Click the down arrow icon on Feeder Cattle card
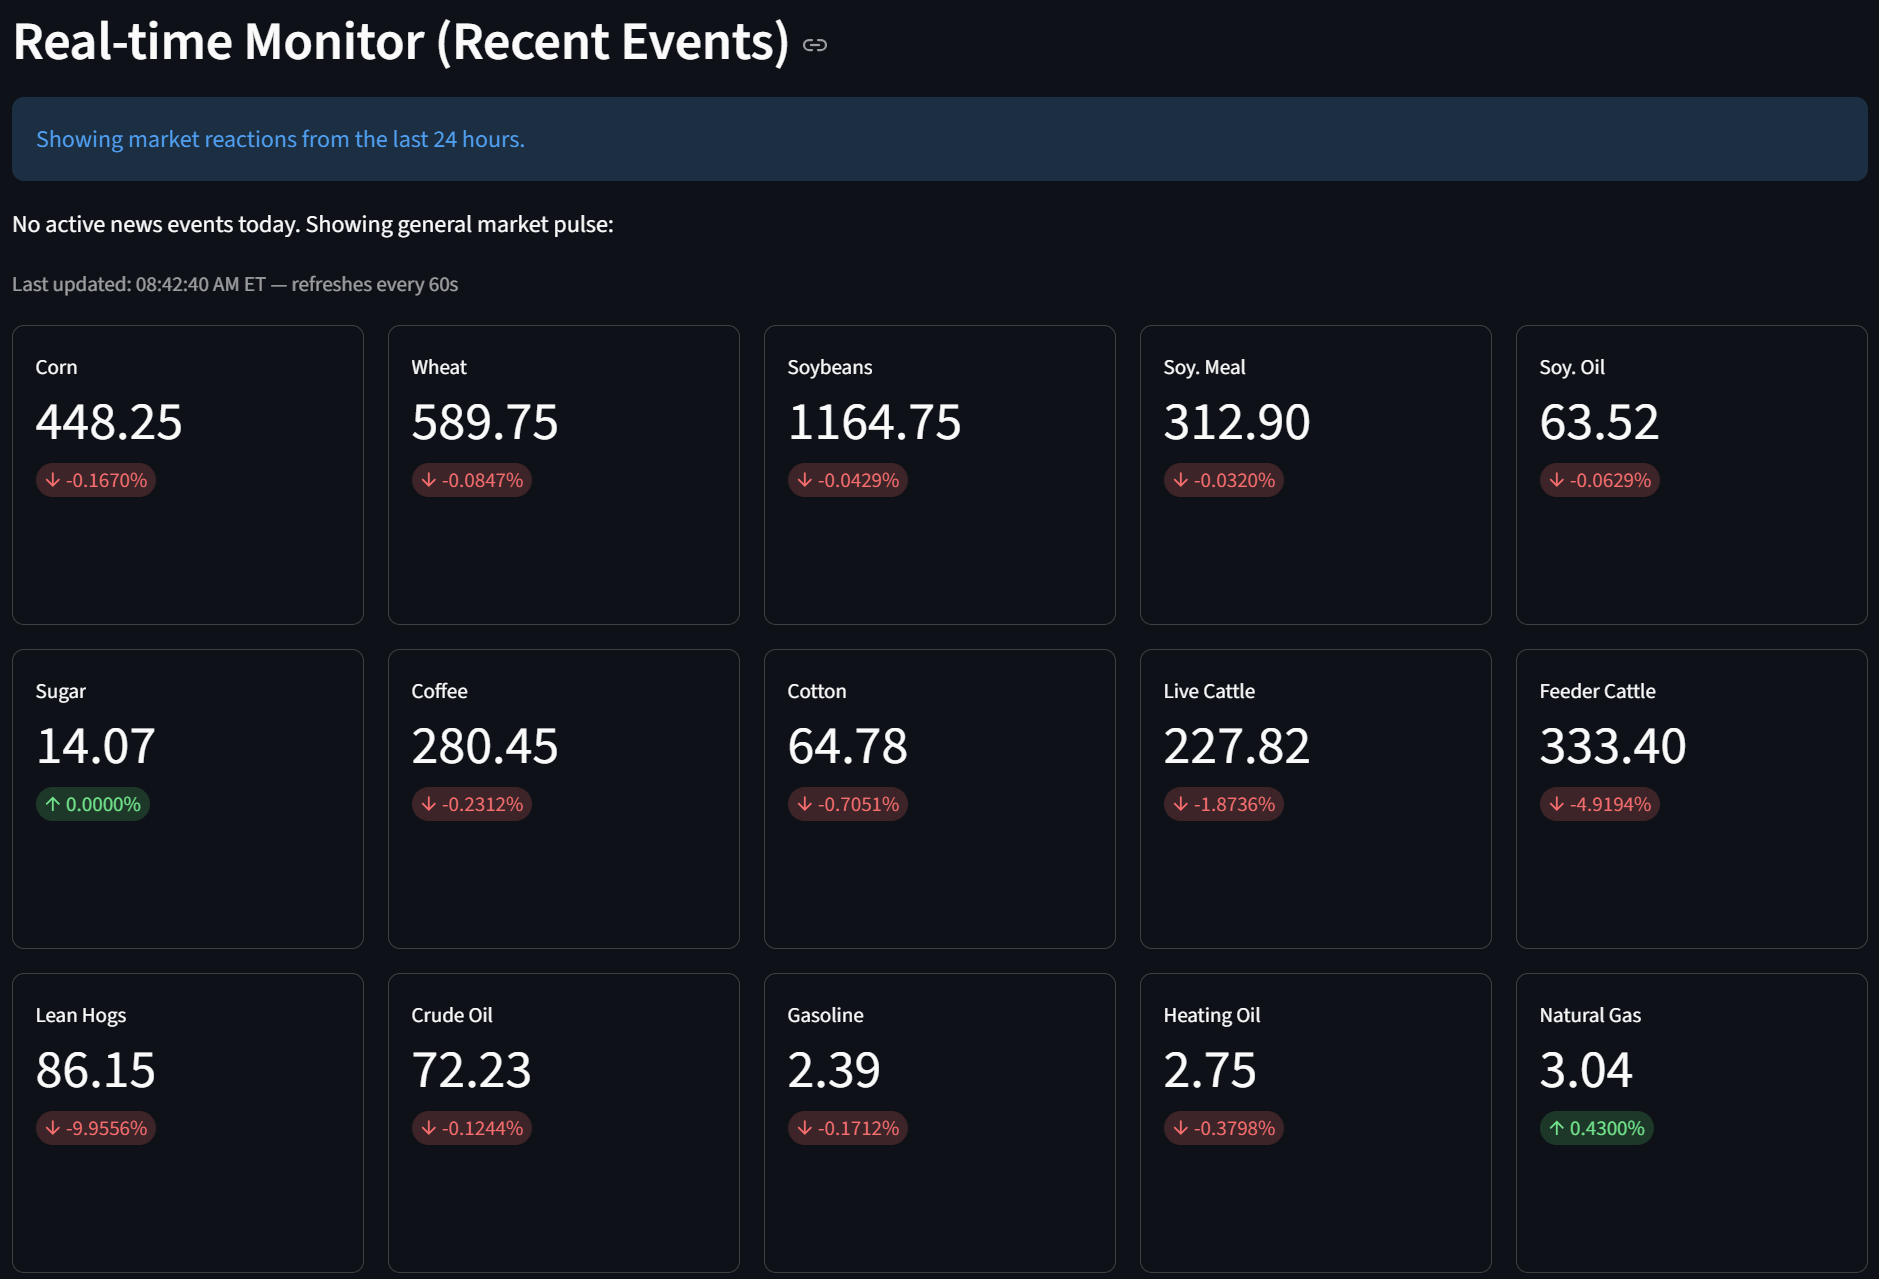Image resolution: width=1879 pixels, height=1279 pixels. point(1556,803)
